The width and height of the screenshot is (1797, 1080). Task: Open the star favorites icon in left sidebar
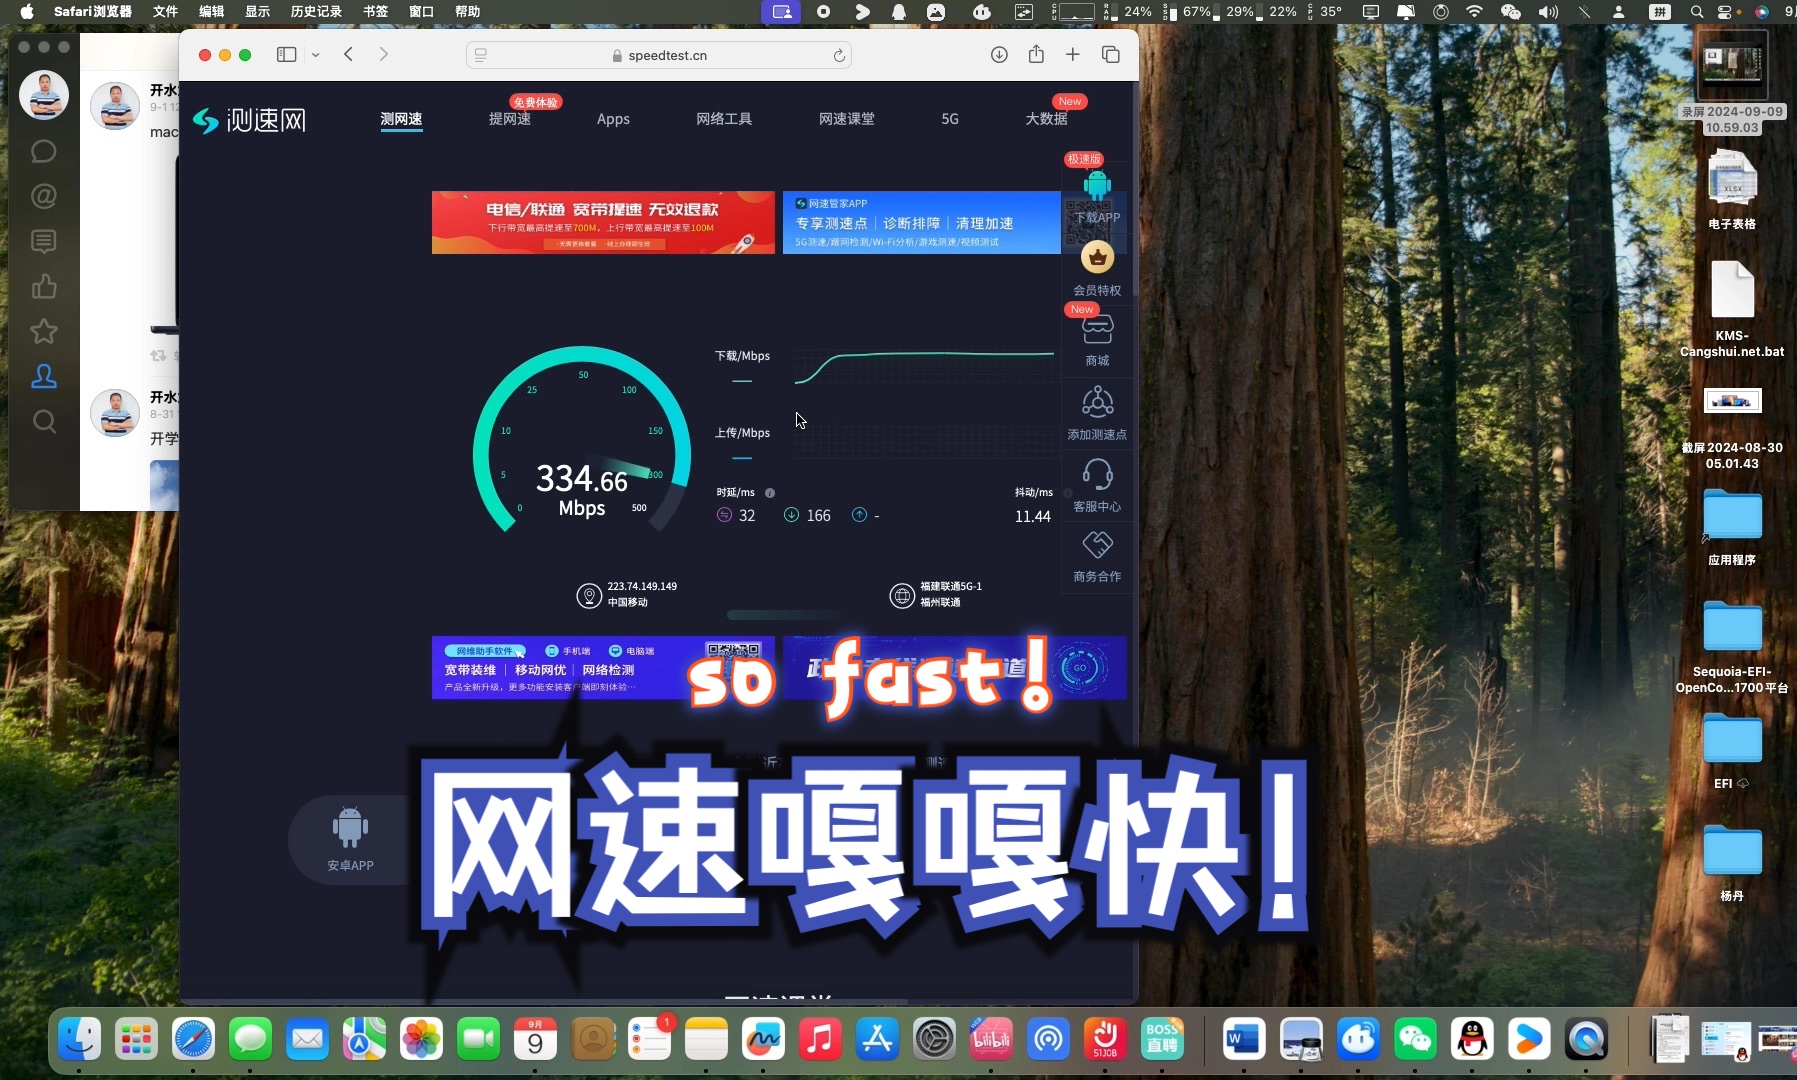[44, 331]
